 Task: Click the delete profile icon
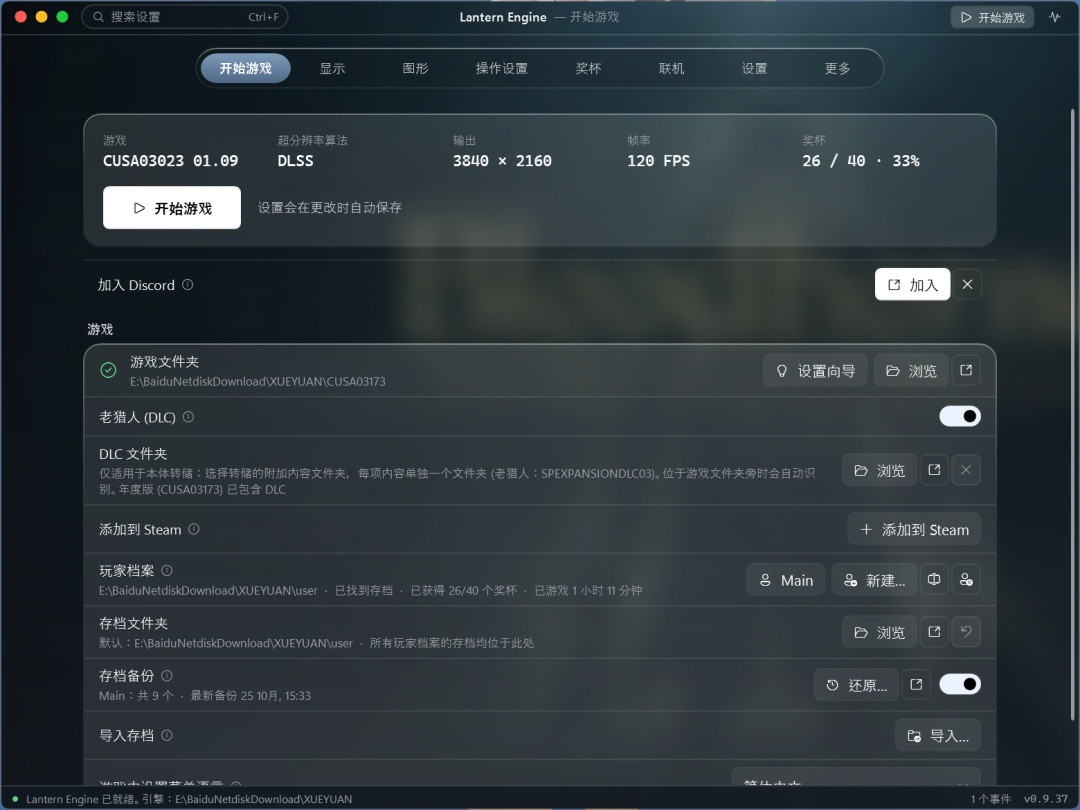click(966, 579)
